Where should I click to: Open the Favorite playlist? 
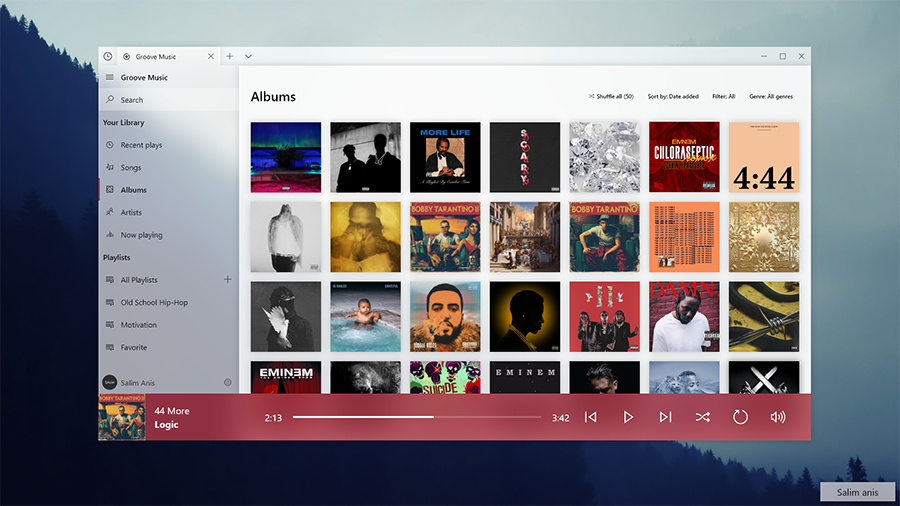[x=169, y=347]
